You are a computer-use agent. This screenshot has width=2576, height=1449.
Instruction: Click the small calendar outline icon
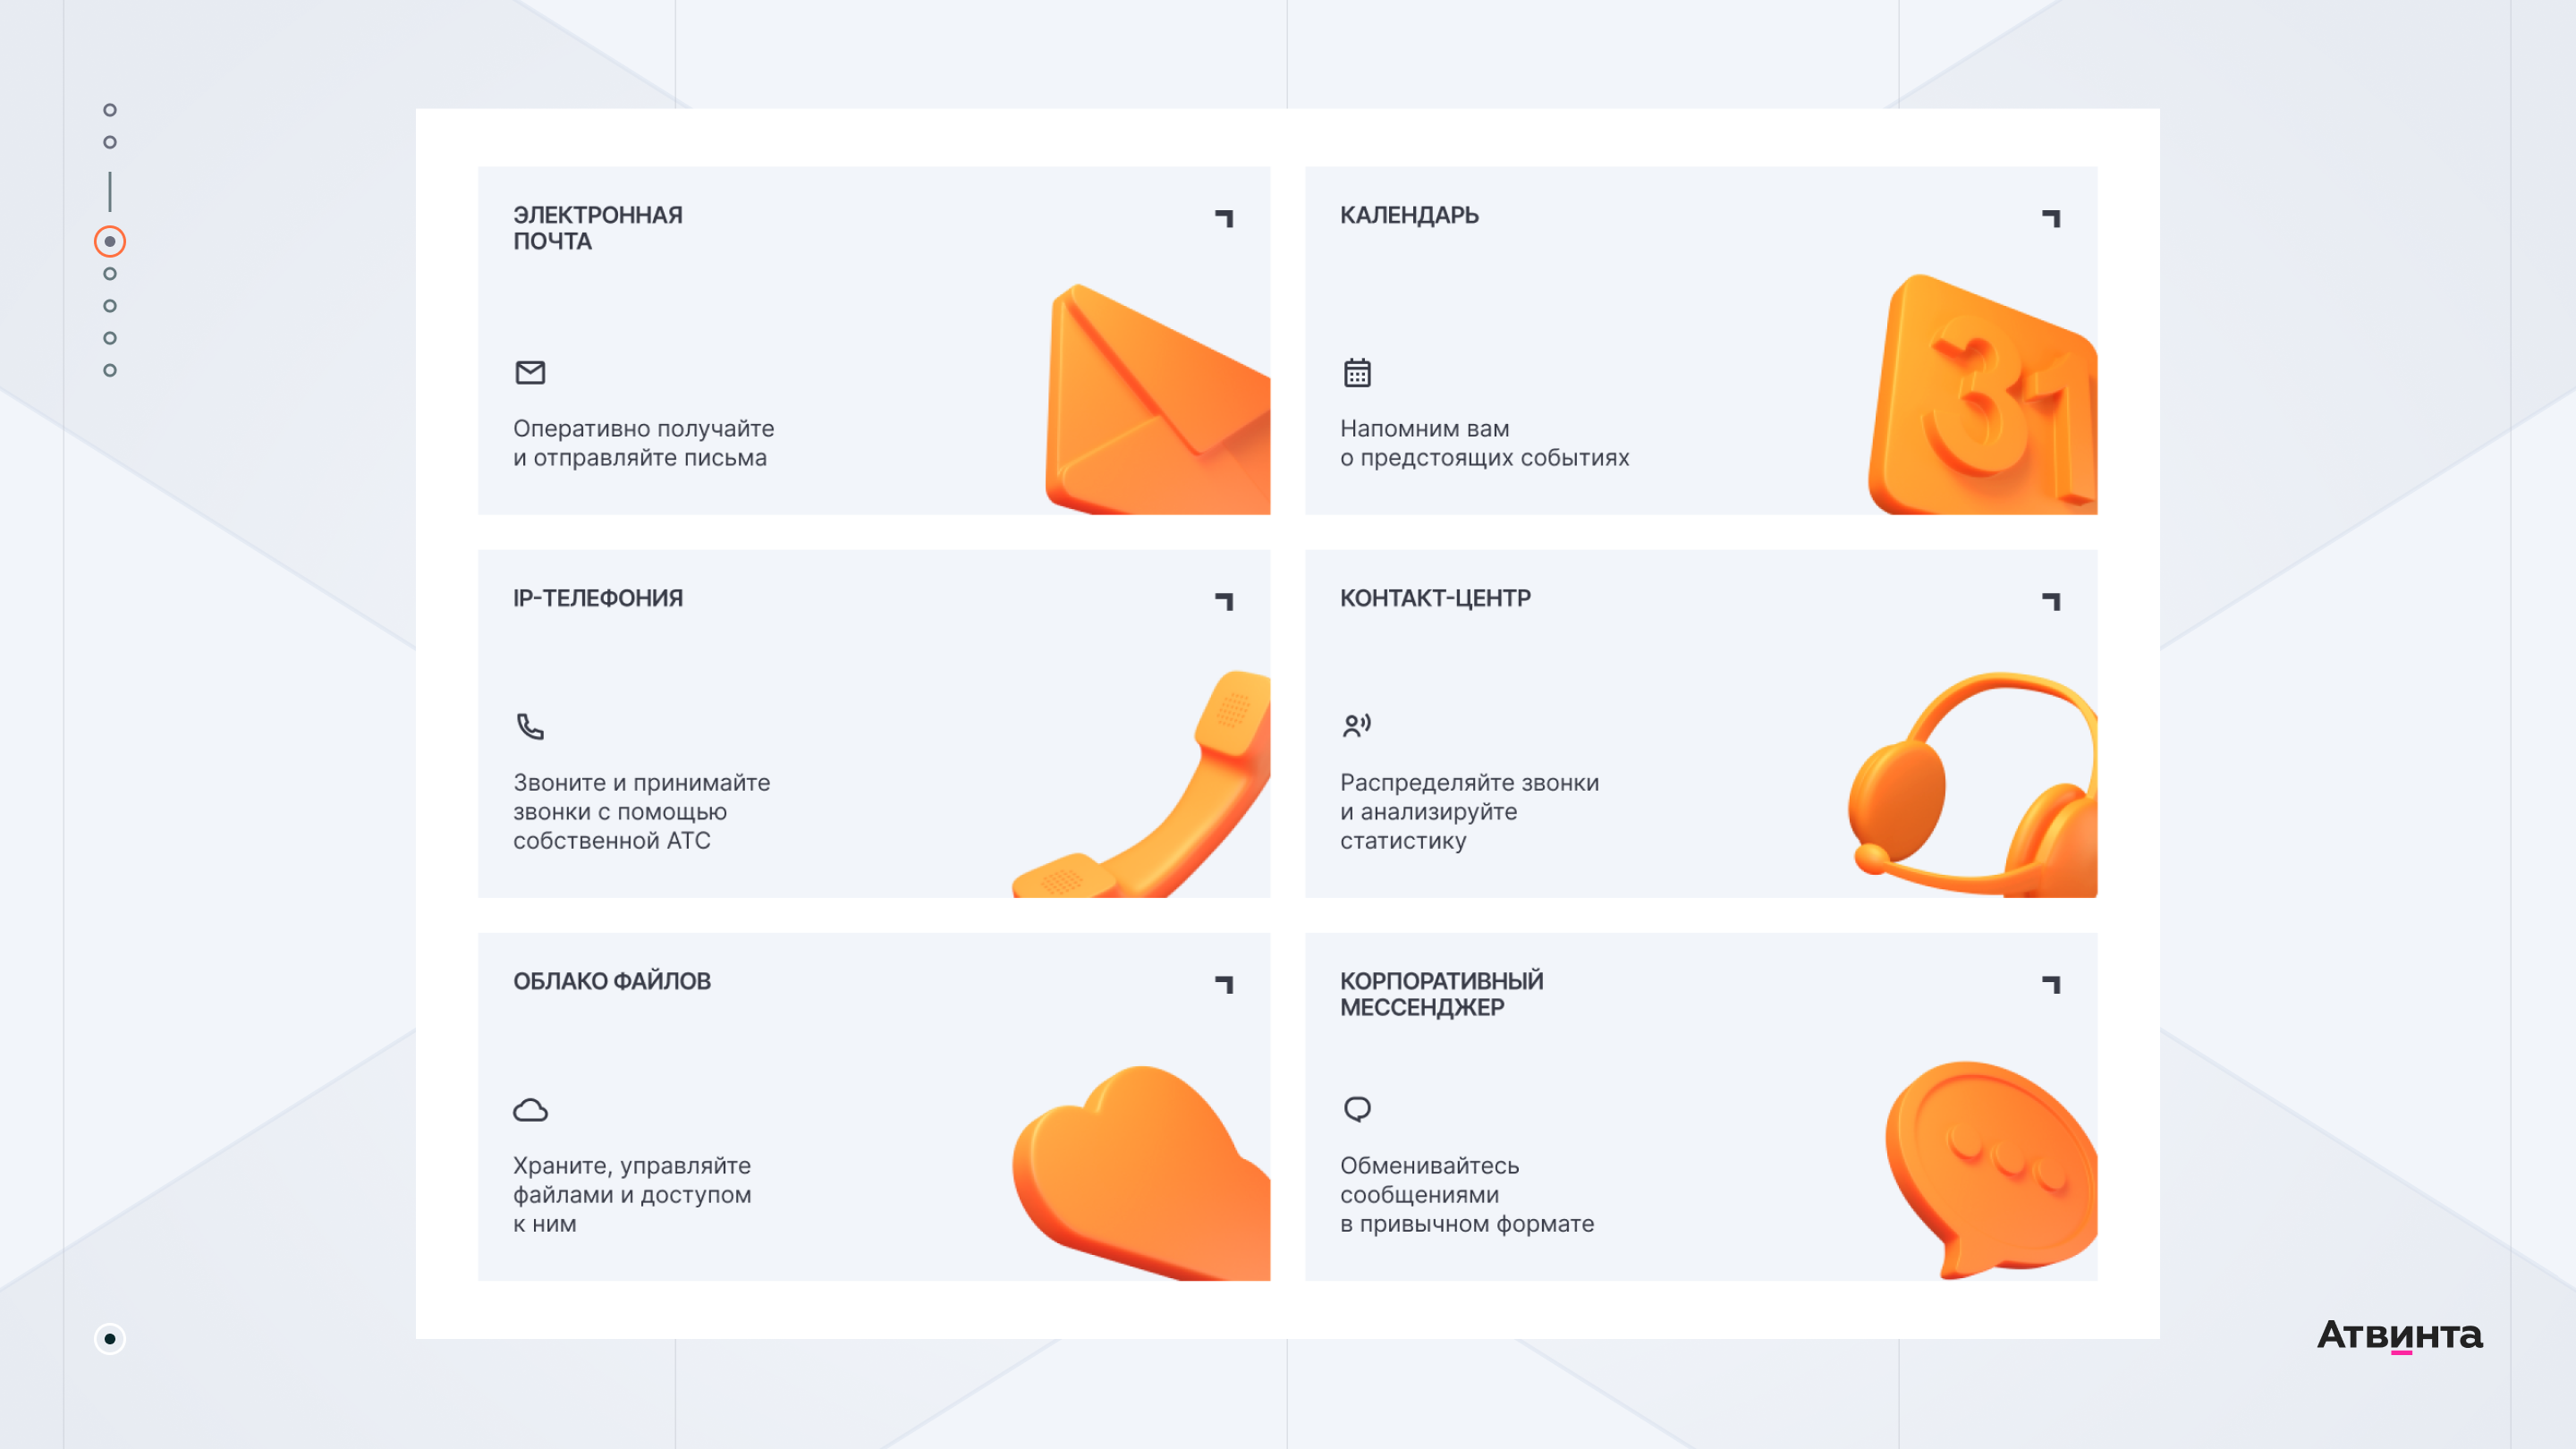[x=1357, y=372]
